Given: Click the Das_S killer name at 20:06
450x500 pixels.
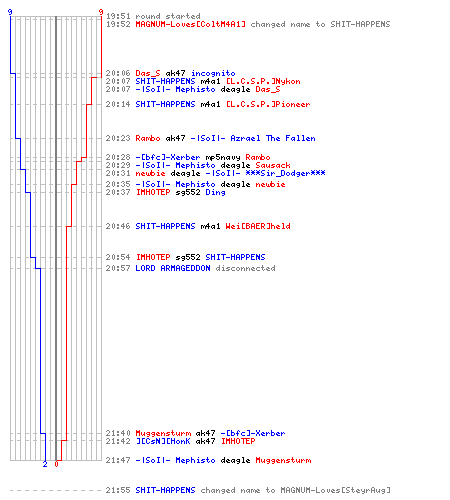Looking at the screenshot, I should pyautogui.click(x=148, y=73).
